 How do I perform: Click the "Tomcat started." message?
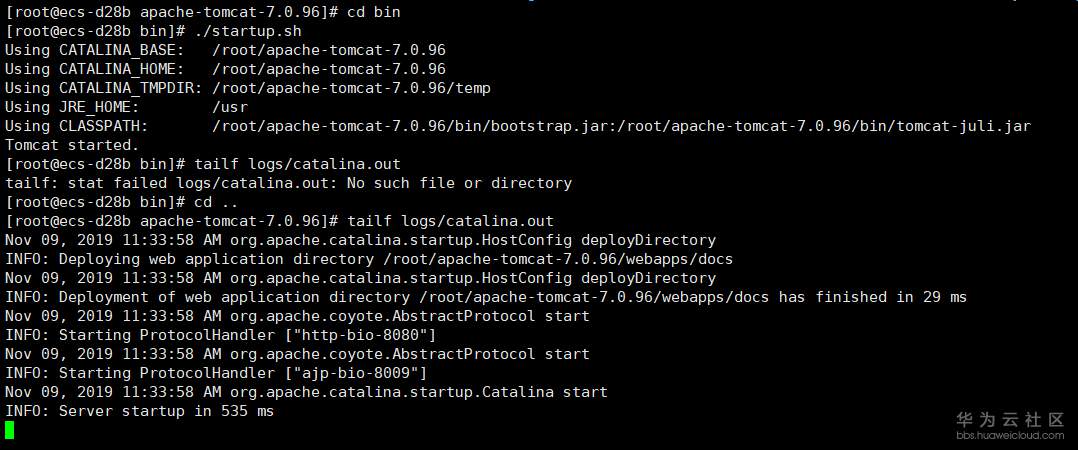click(x=72, y=145)
